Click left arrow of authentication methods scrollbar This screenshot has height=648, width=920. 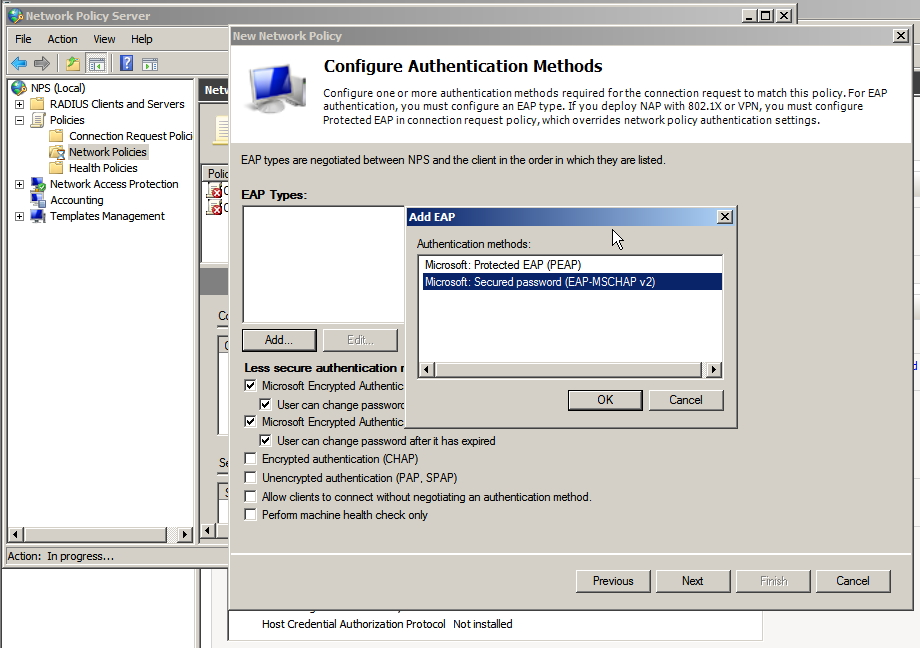tap(427, 369)
